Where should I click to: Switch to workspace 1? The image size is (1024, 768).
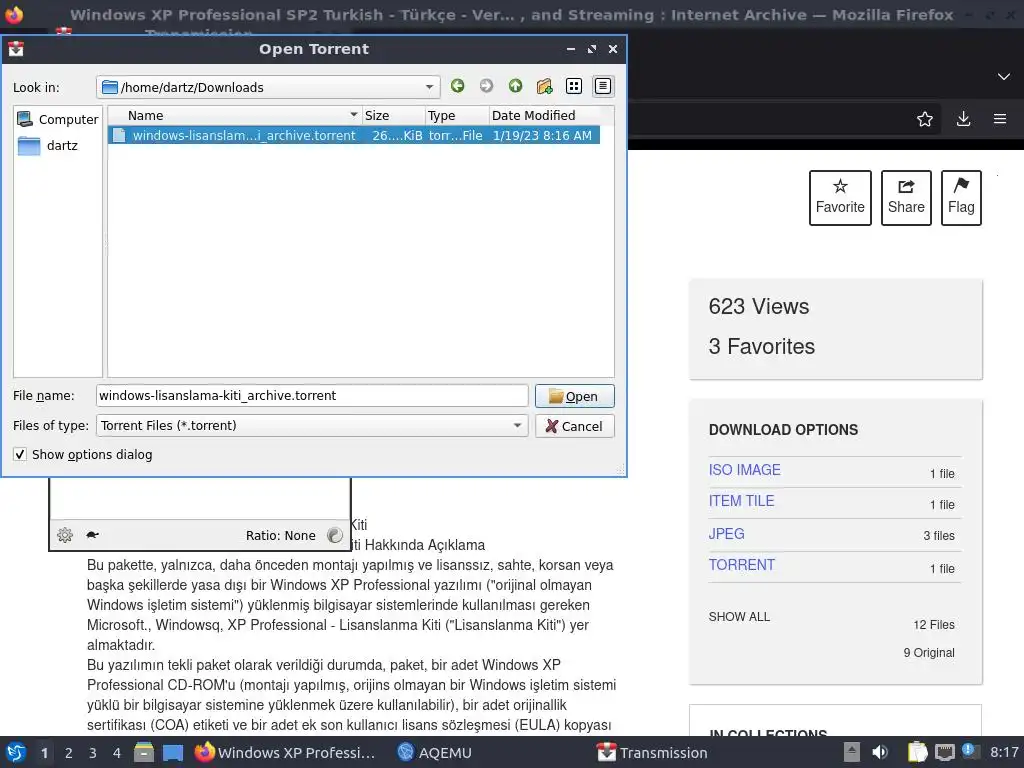point(44,752)
